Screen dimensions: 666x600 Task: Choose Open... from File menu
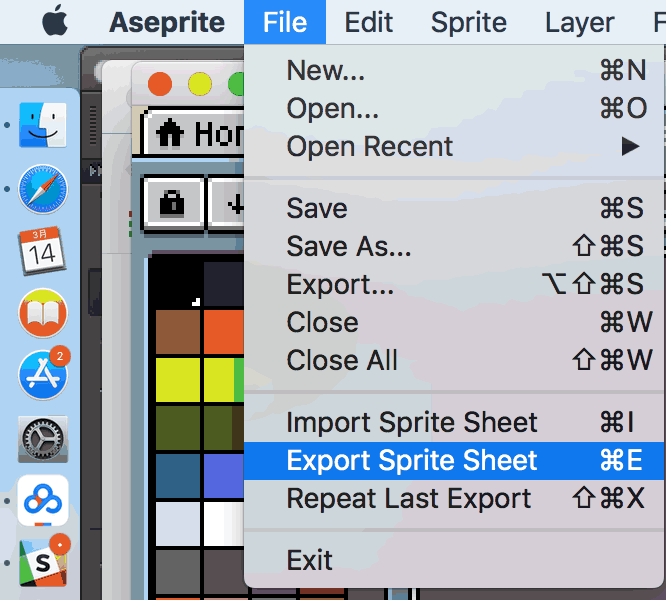point(454,108)
